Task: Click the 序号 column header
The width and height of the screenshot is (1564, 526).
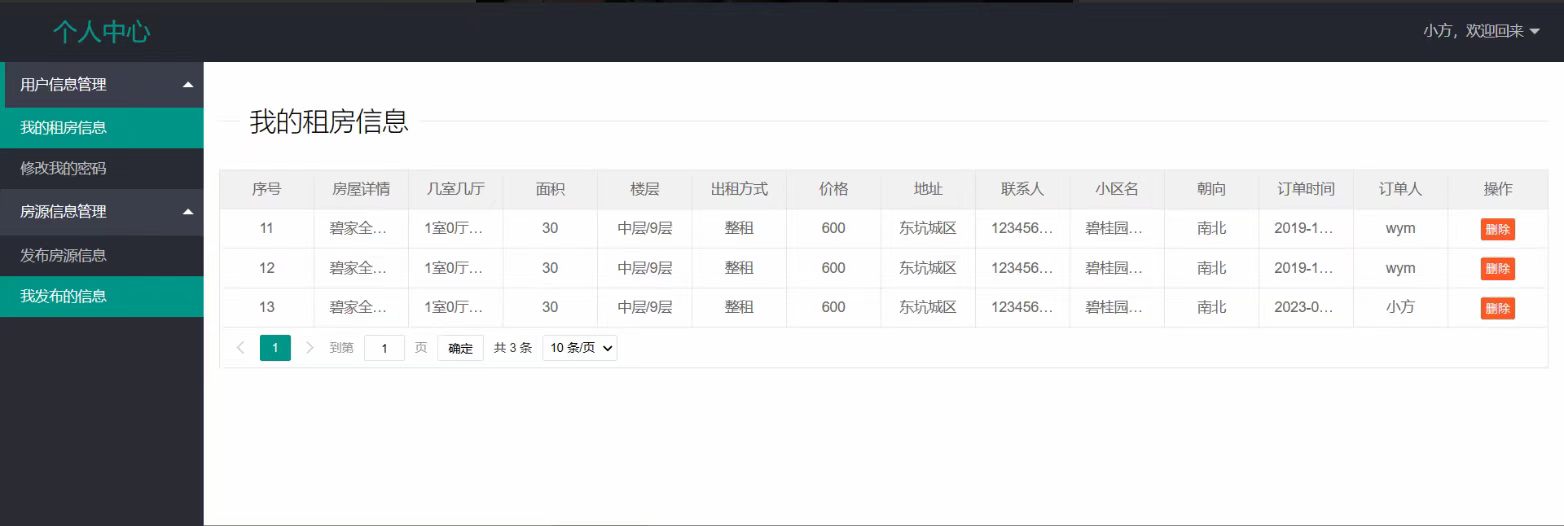Action: click(x=266, y=189)
